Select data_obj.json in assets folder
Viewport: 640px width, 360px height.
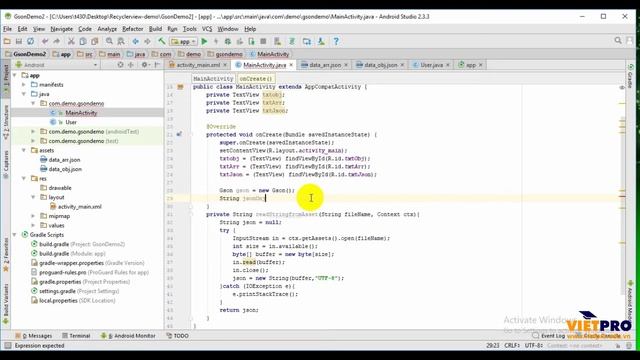[65, 169]
